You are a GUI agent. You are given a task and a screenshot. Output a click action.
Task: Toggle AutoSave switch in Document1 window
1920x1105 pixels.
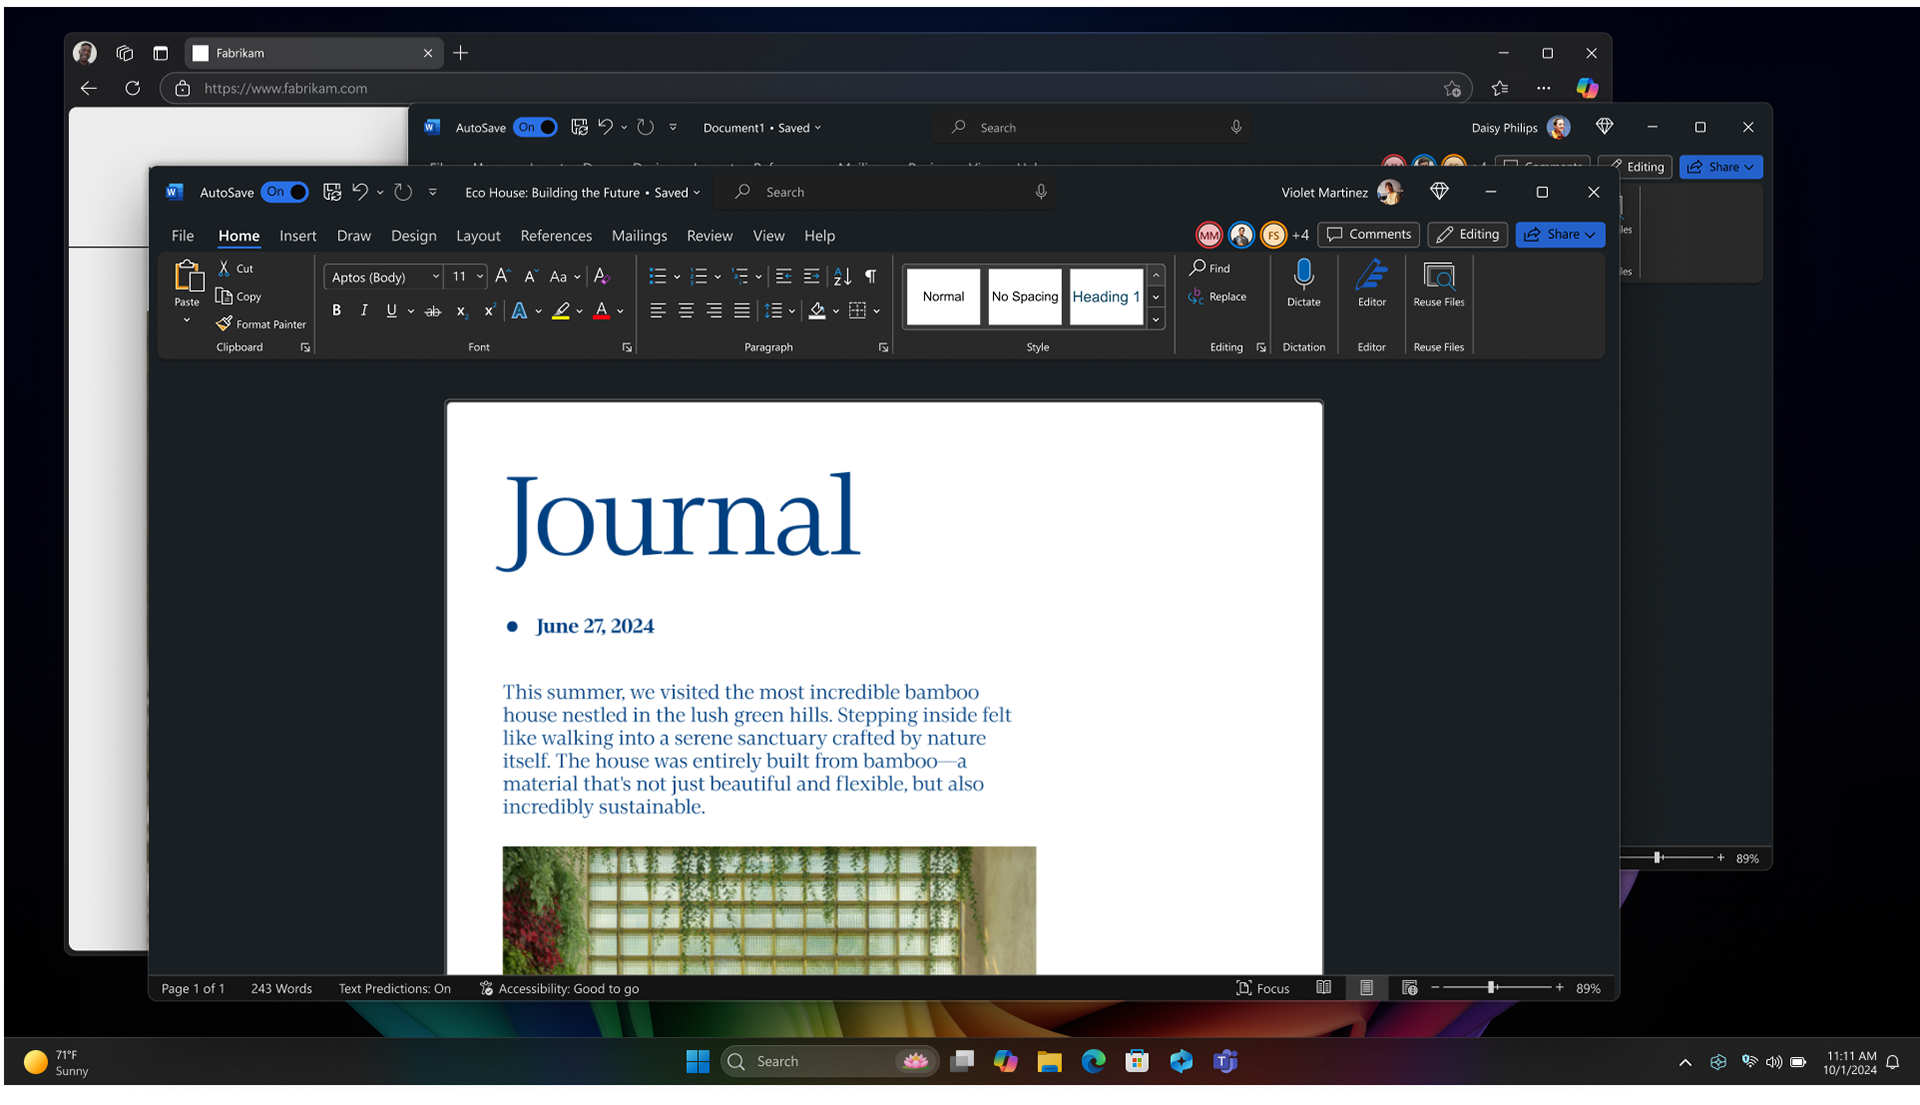(536, 127)
